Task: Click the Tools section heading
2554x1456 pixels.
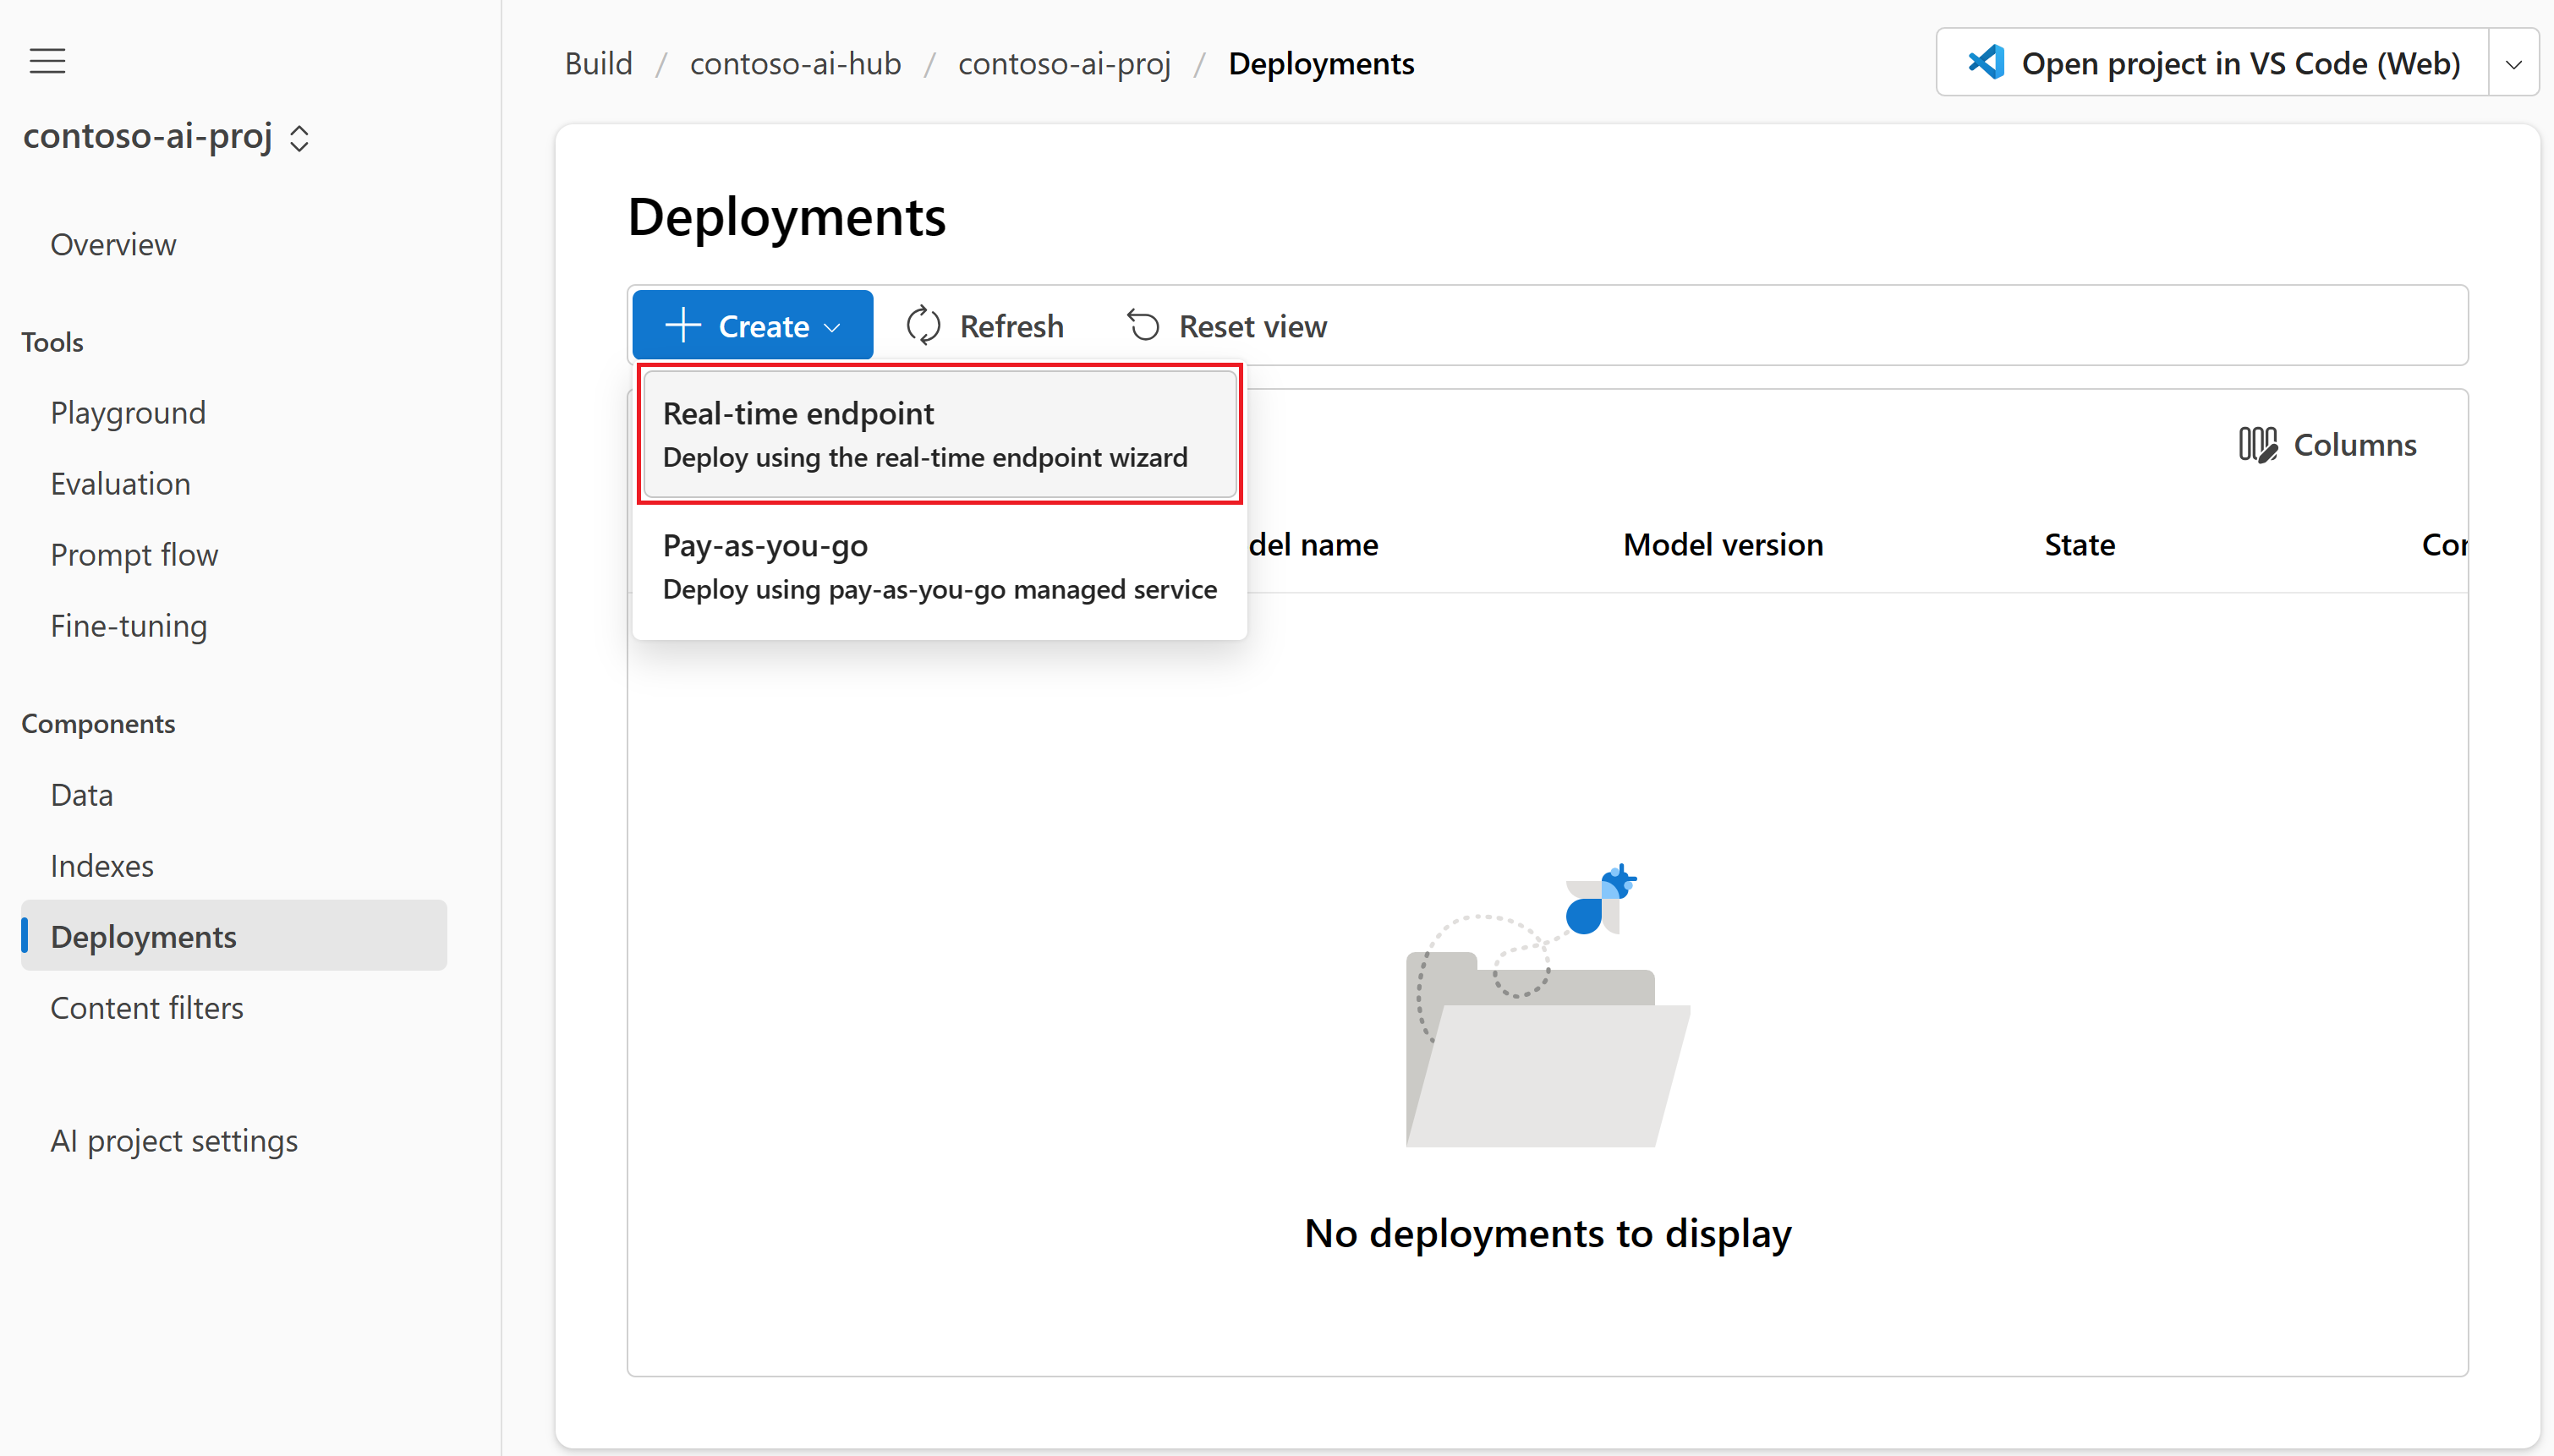Action: pos(52,342)
